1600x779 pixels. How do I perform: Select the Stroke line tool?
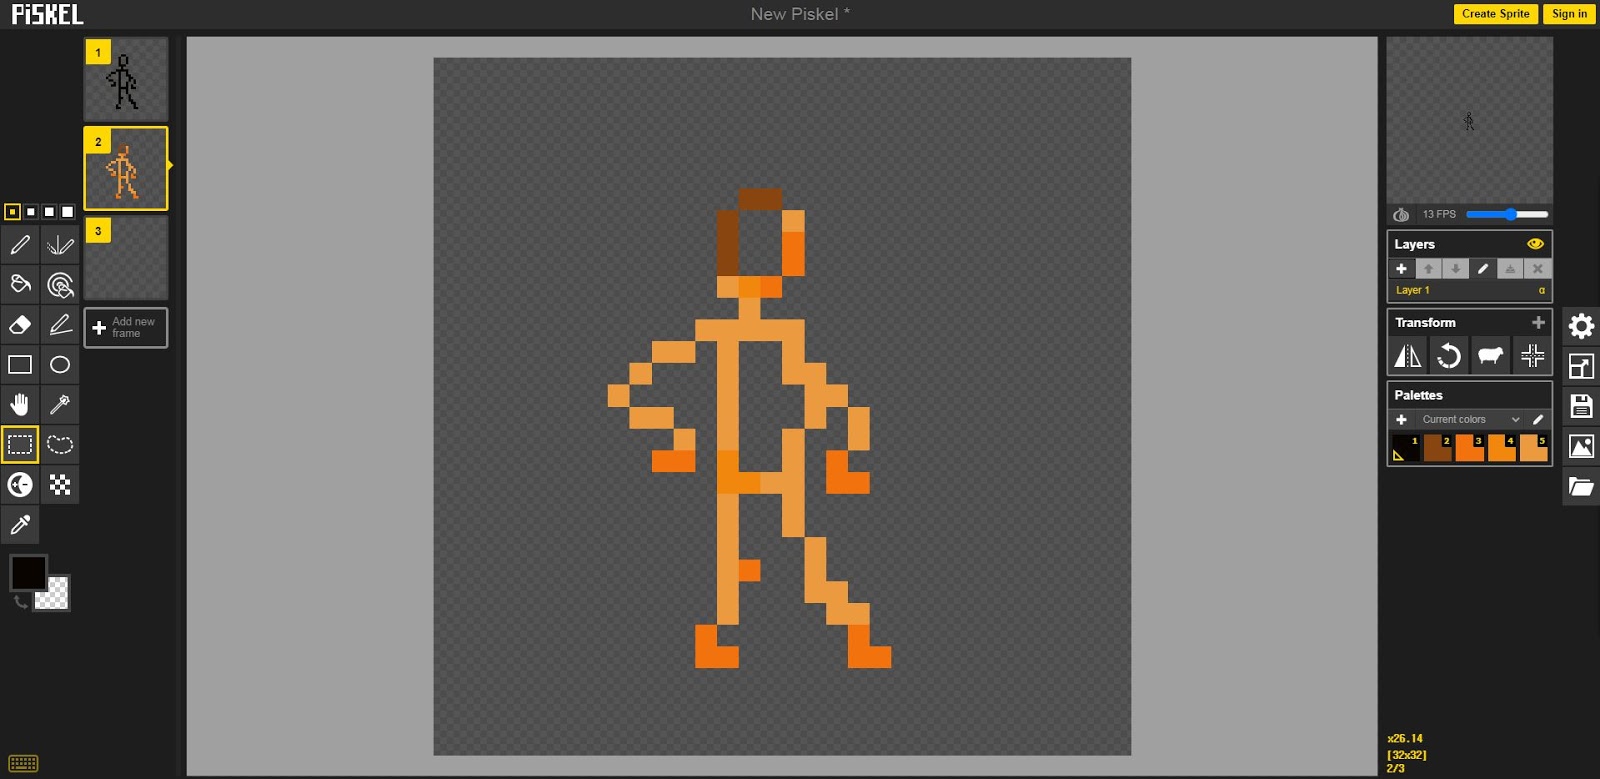click(60, 325)
